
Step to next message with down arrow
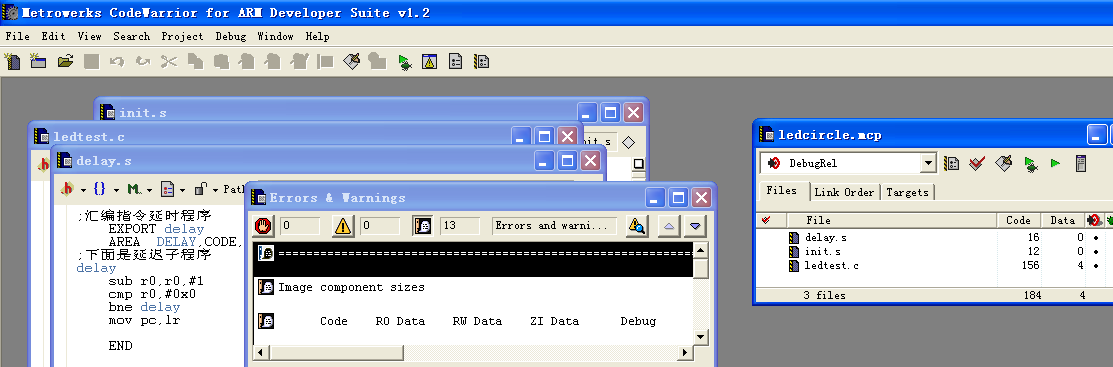[695, 226]
